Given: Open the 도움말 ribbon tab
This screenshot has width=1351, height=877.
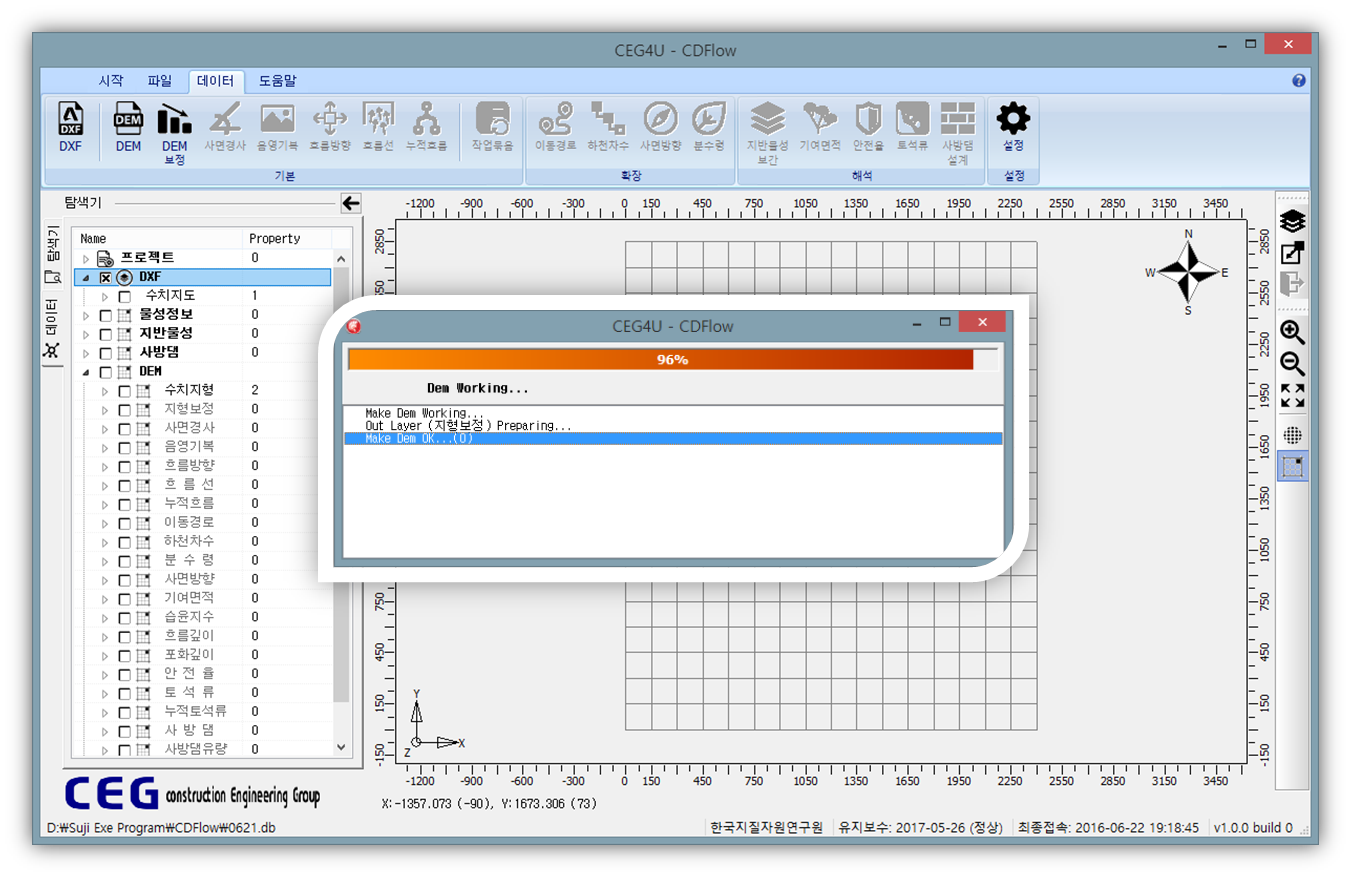Looking at the screenshot, I should (277, 81).
